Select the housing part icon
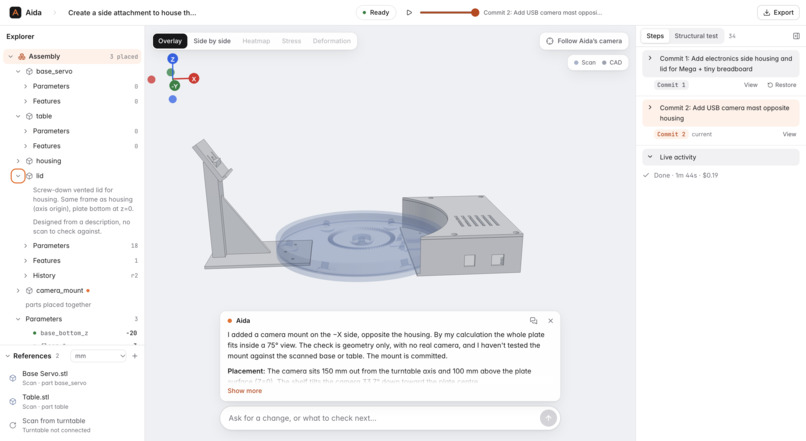 [x=29, y=161]
